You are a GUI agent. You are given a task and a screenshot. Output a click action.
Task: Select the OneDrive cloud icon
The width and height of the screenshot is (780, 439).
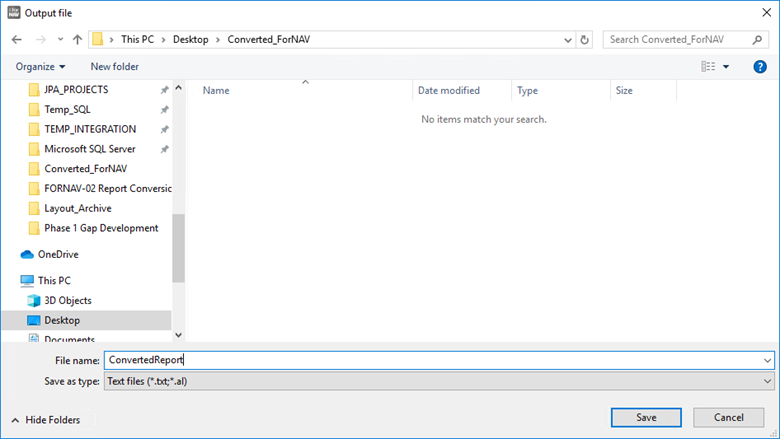tap(28, 255)
